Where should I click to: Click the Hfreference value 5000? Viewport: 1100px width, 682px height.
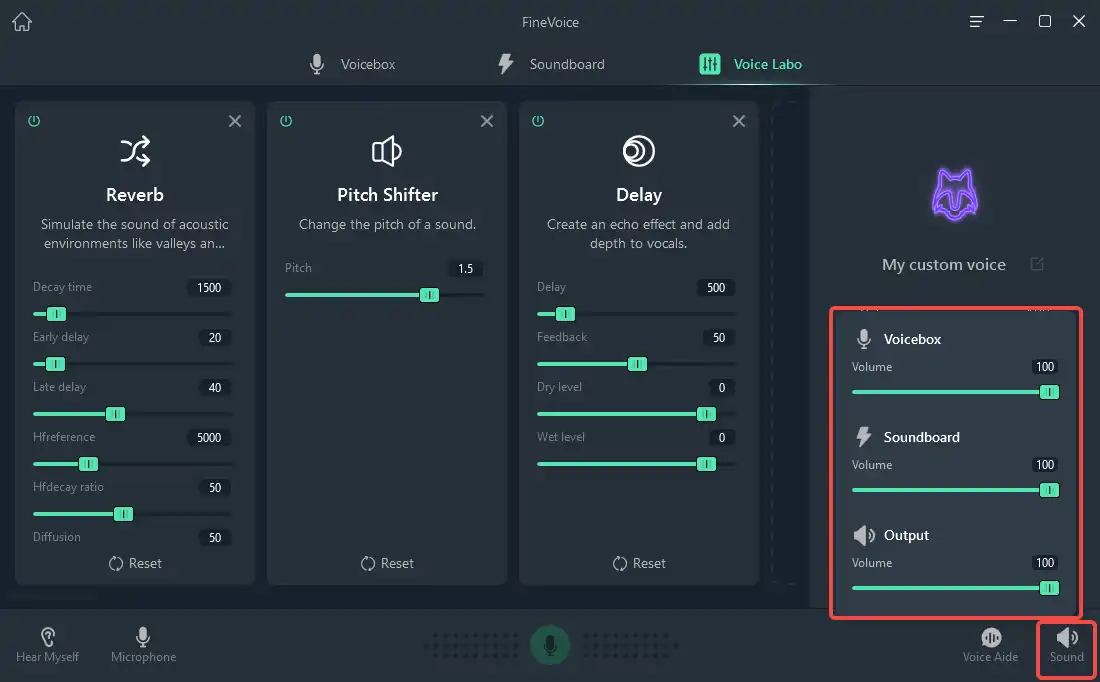point(209,437)
